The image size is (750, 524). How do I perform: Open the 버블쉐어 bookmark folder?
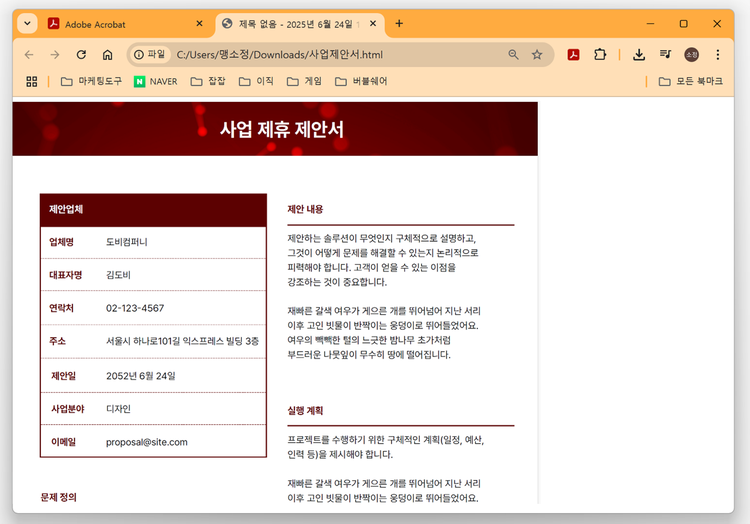click(x=361, y=81)
